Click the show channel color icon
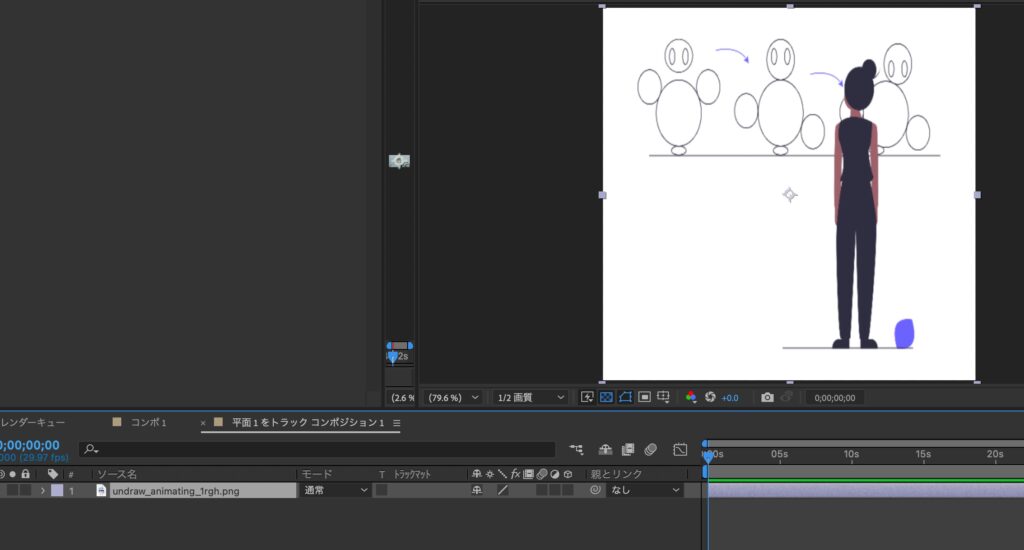Screen dimensions: 1024x550 pyautogui.click(x=691, y=397)
